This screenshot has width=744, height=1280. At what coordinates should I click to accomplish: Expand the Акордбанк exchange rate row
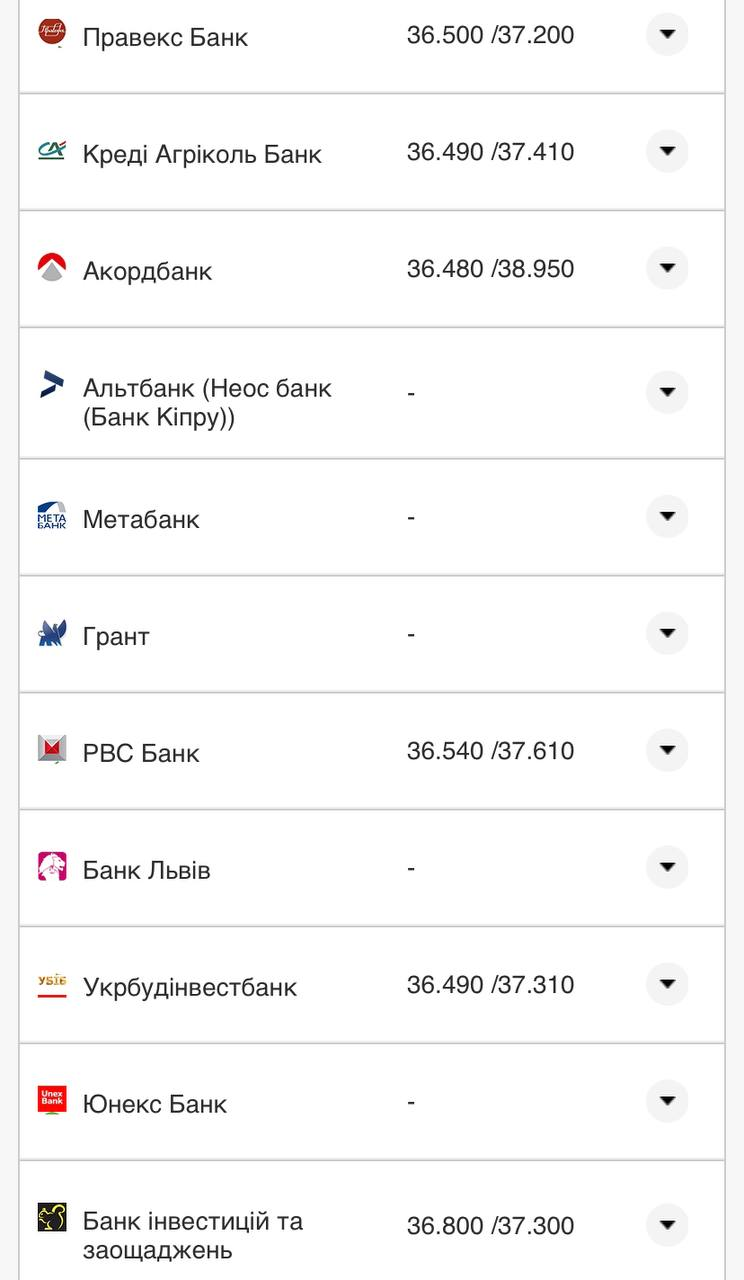tap(667, 268)
